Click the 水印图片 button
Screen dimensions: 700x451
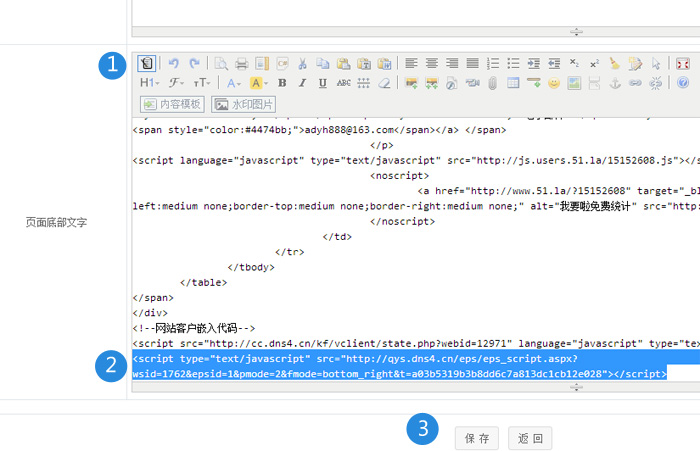[244, 104]
